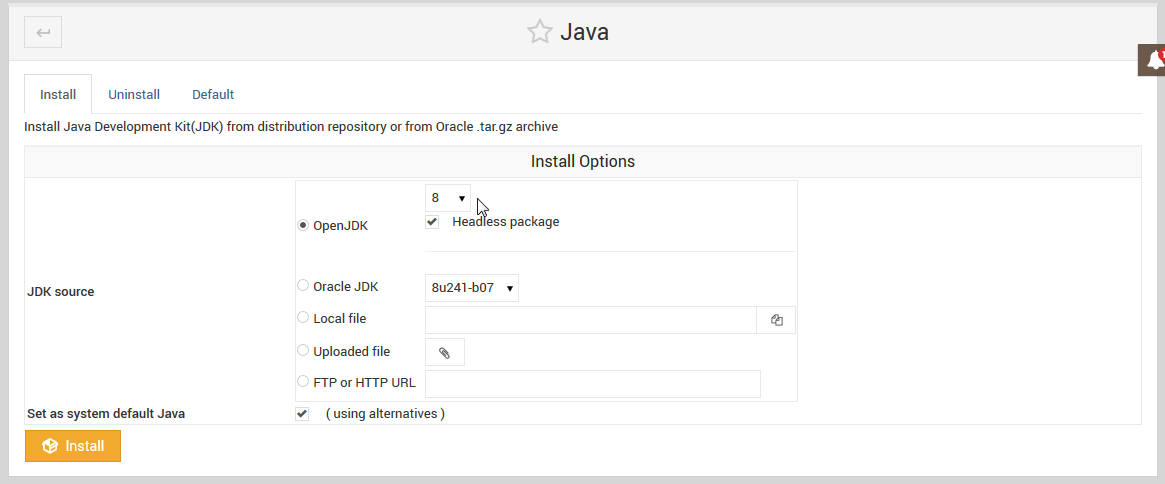Select the Local file radio button
The height and width of the screenshot is (484, 1165).
[303, 317]
